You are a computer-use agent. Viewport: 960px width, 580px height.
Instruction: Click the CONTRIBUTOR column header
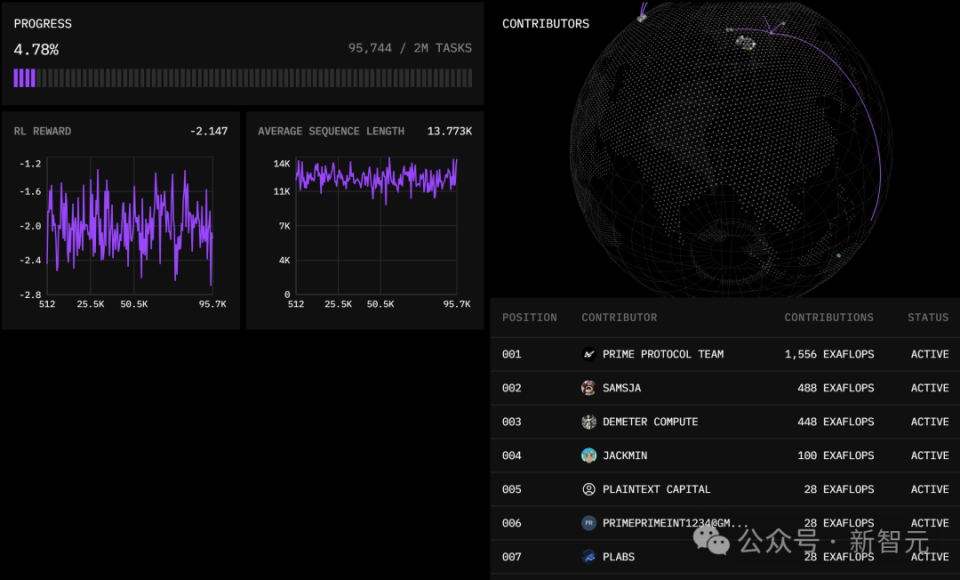coord(619,317)
